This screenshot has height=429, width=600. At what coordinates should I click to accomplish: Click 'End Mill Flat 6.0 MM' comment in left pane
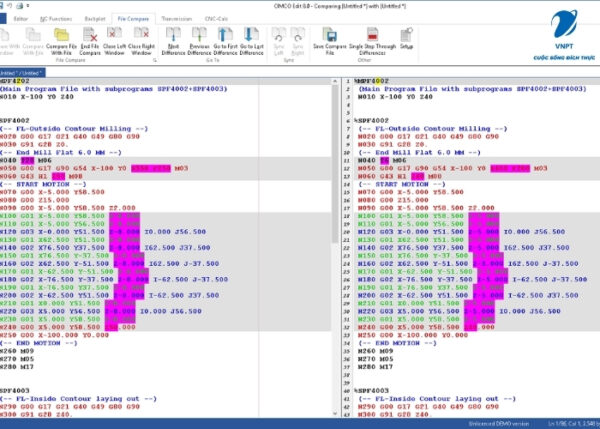coord(60,152)
